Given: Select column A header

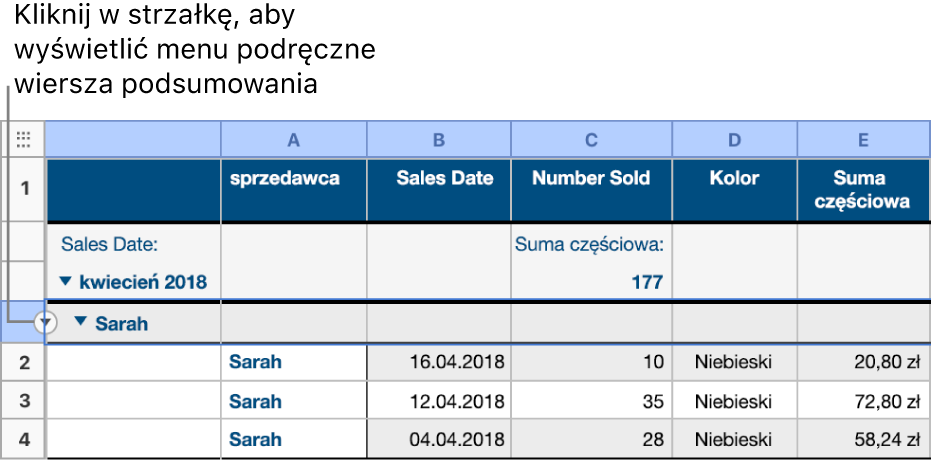Looking at the screenshot, I should coord(294,139).
